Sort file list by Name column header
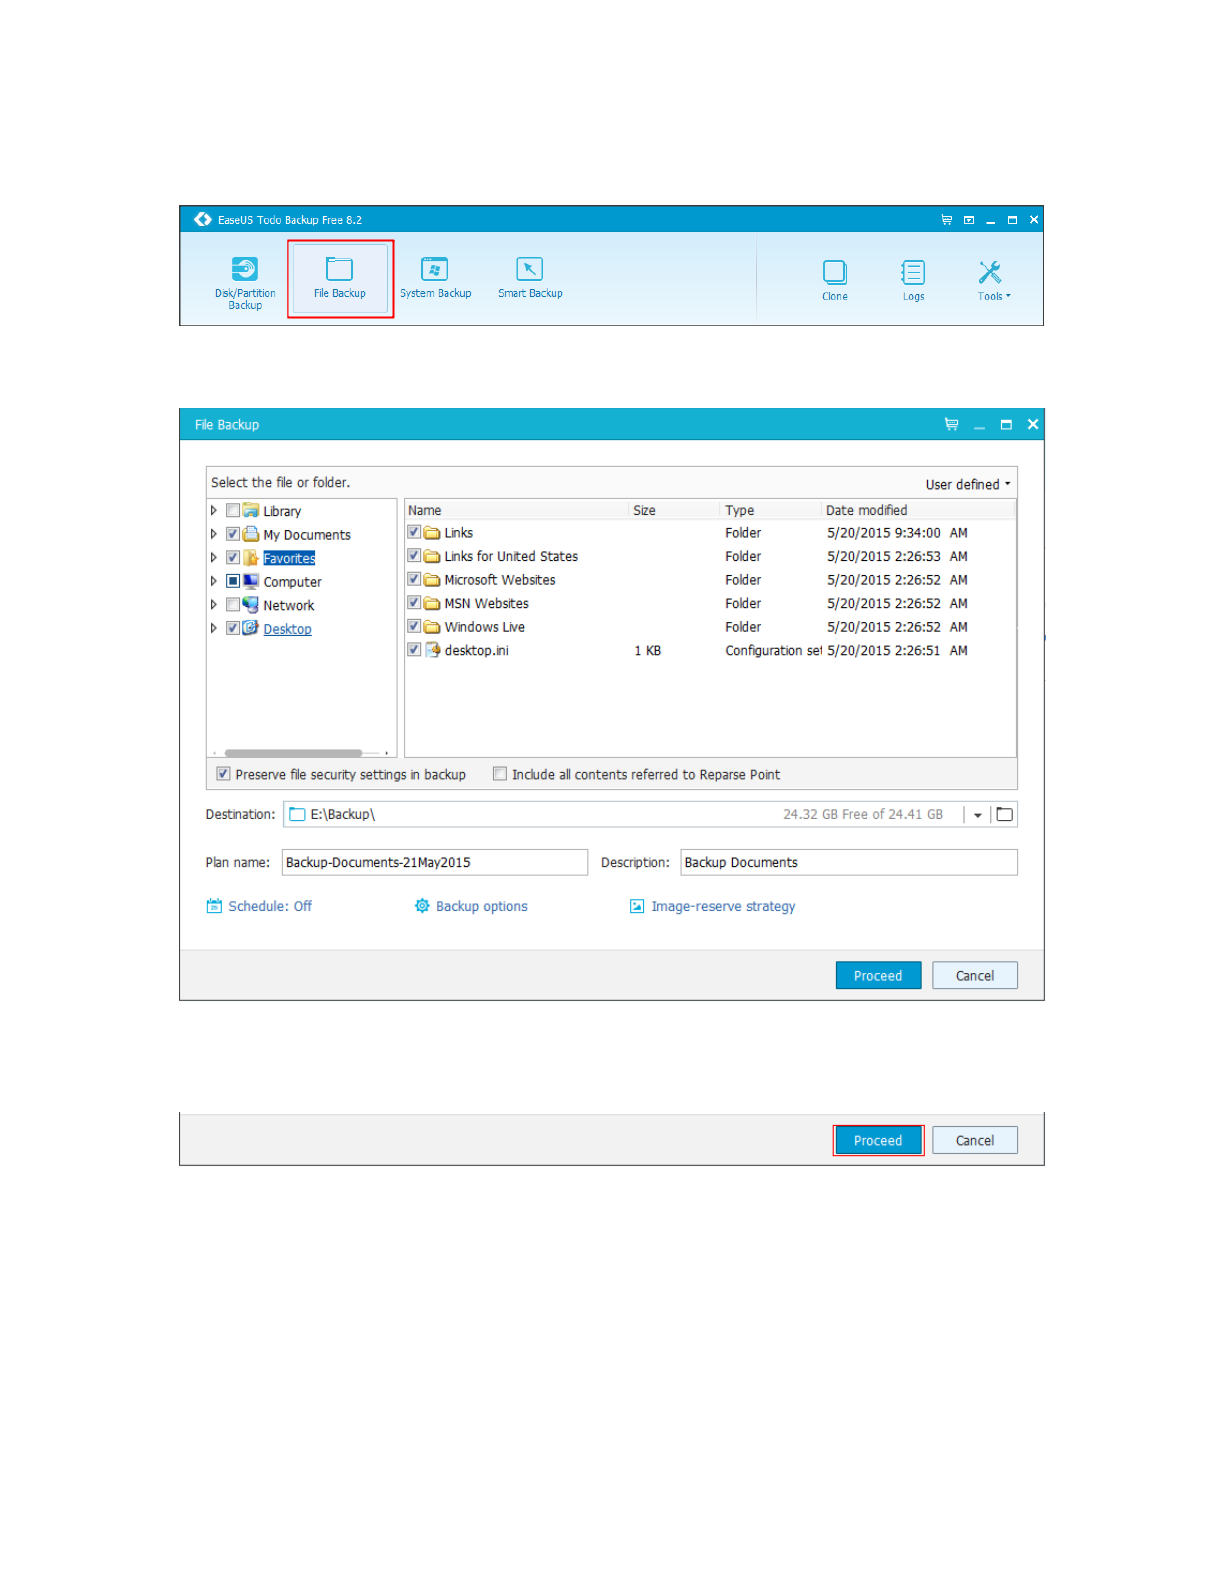Screen dimensions: 1225x1582 516,510
